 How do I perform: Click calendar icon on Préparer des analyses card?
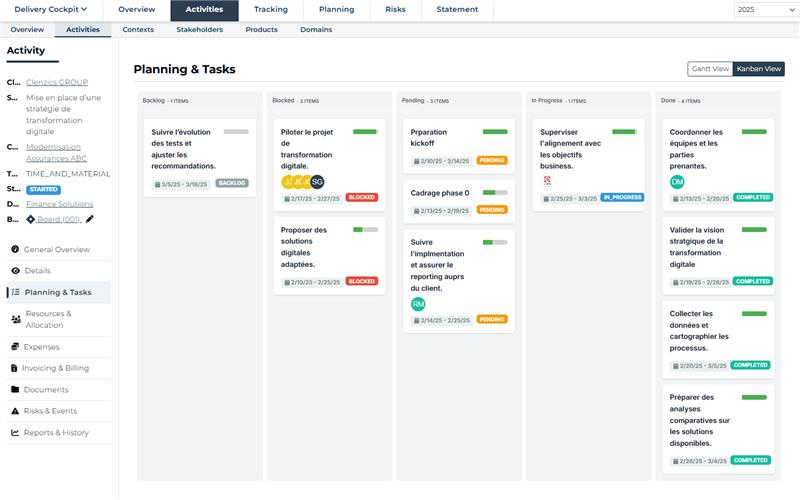point(676,461)
